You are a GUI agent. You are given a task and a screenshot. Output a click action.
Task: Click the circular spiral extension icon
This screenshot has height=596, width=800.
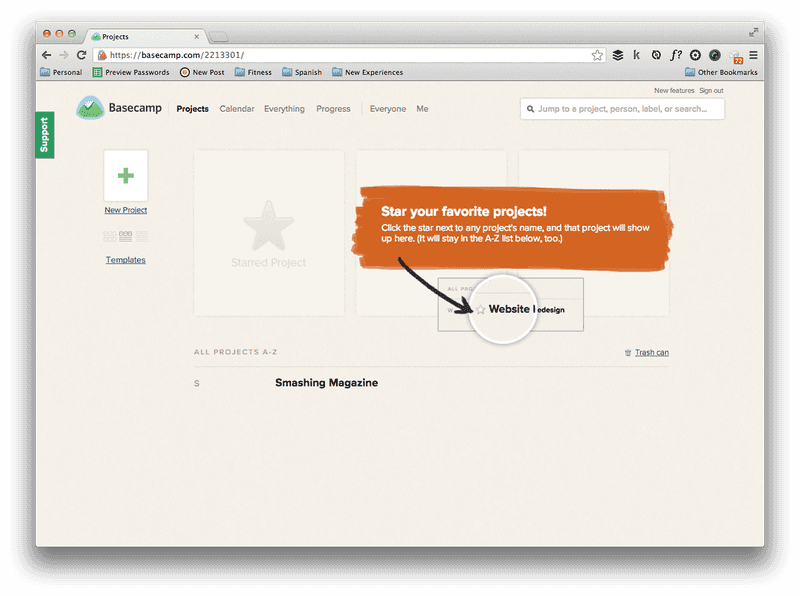[656, 55]
